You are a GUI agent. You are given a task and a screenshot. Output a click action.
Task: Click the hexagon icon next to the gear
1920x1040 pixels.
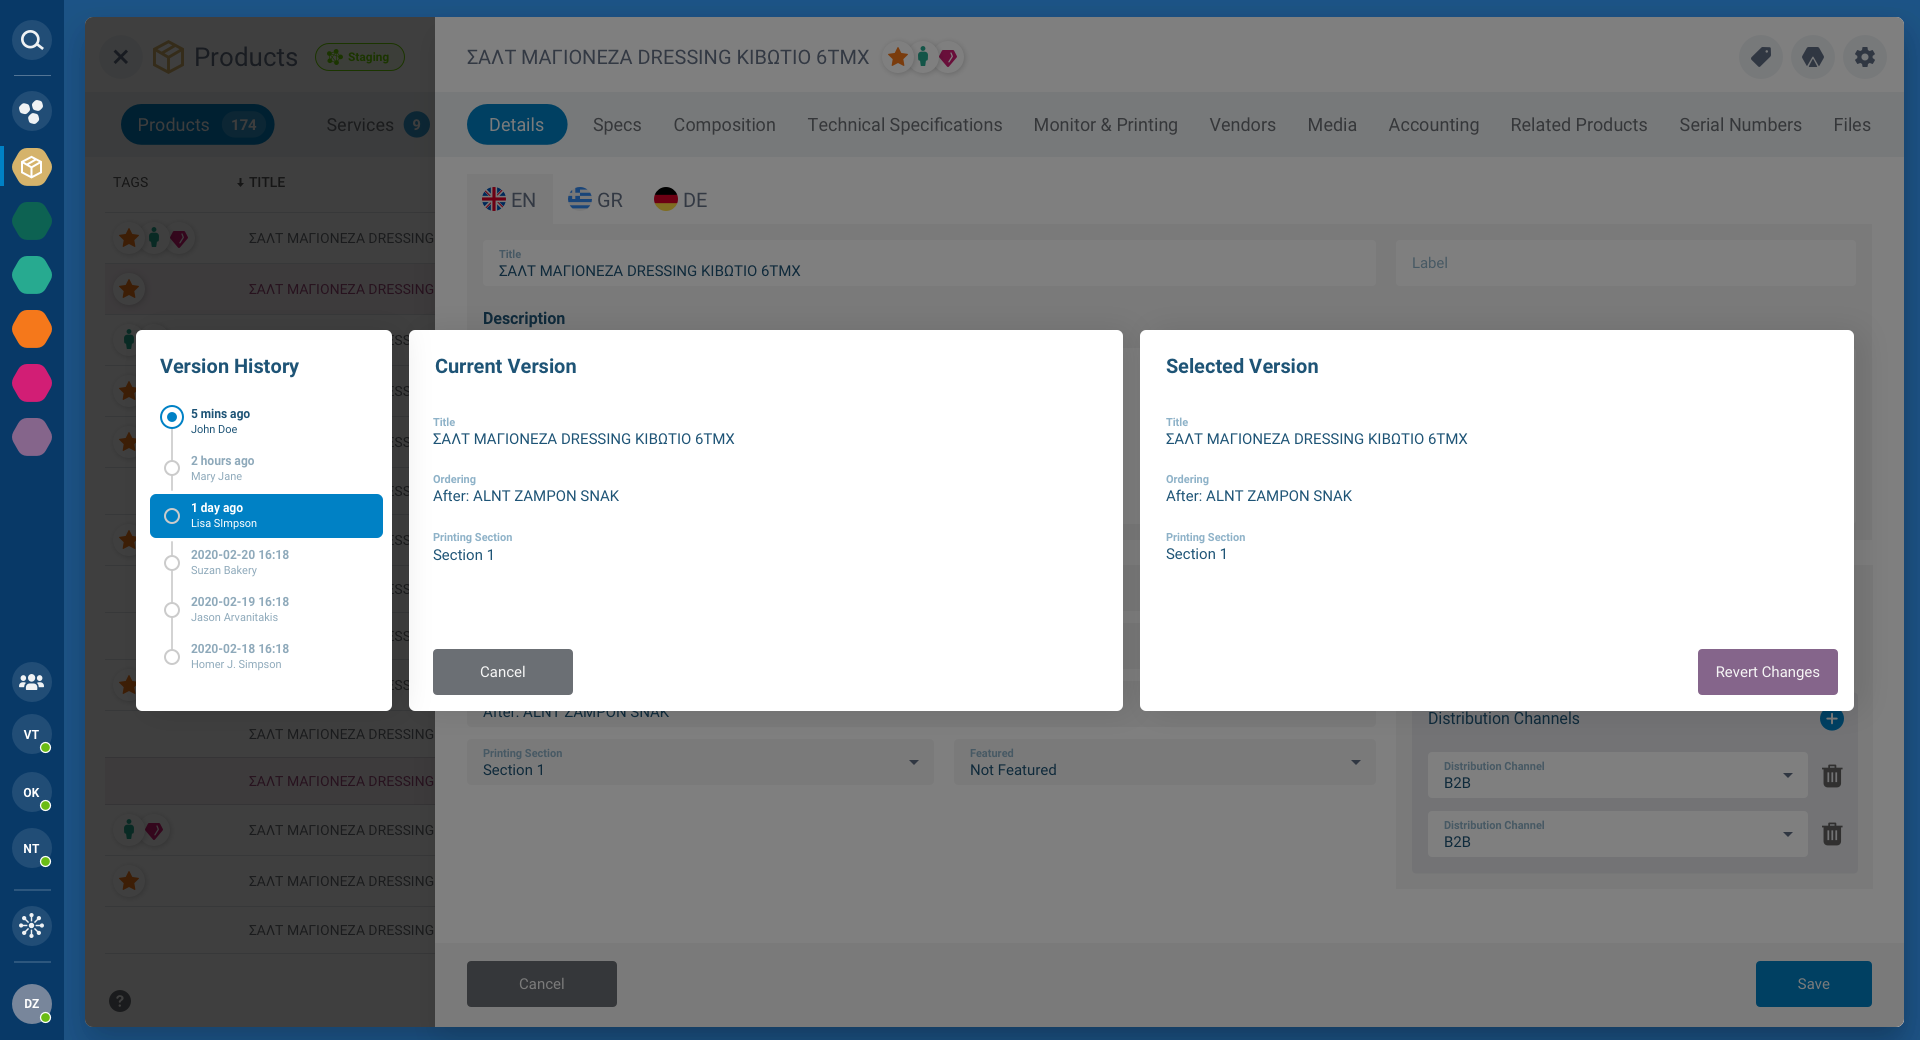pyautogui.click(x=1813, y=57)
